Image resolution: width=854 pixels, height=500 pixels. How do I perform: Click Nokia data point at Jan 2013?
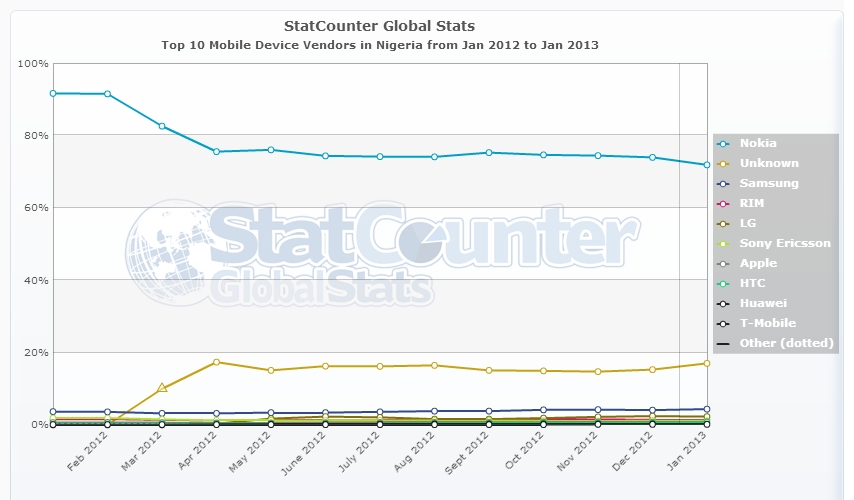706,165
